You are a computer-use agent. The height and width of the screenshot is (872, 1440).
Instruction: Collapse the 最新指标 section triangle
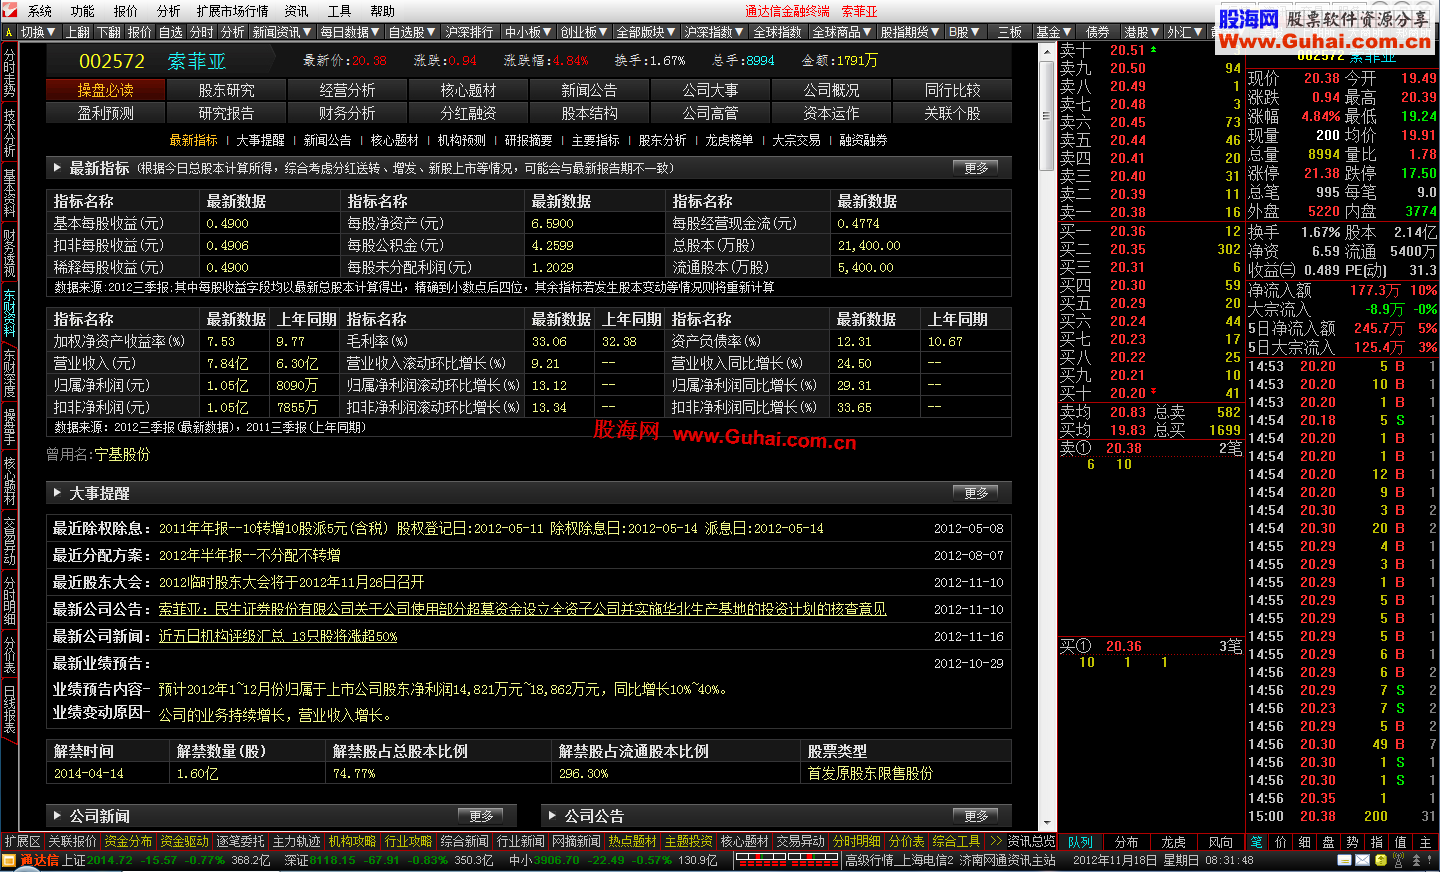[x=57, y=168]
